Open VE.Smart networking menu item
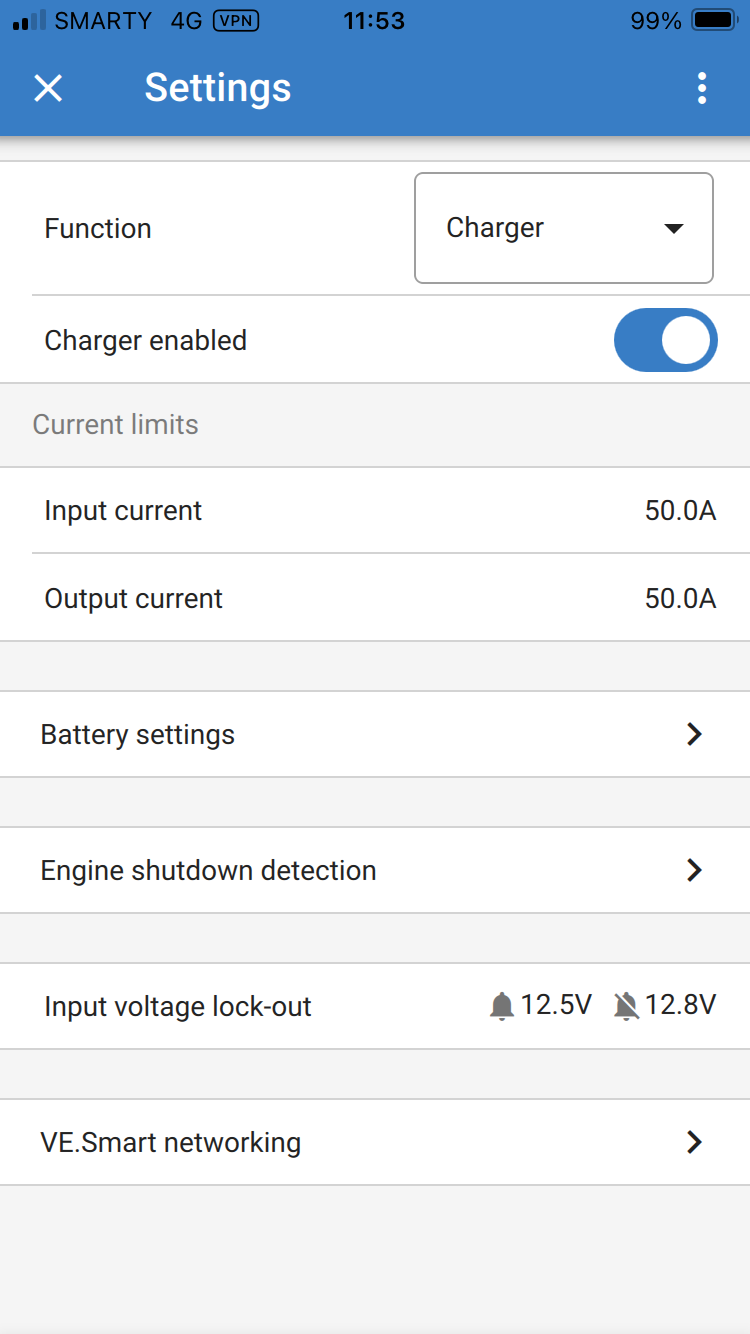Screen dimensions: 750x1334 click(x=170, y=1142)
